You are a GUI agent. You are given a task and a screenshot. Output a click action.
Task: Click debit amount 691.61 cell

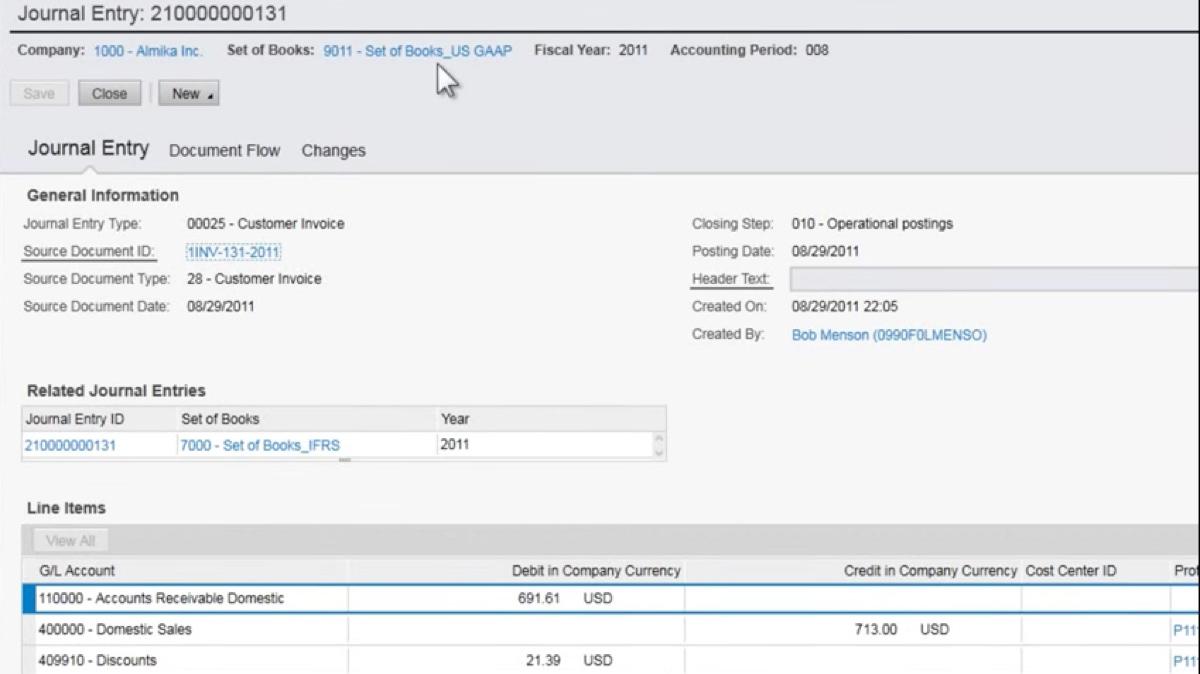[x=516, y=599]
